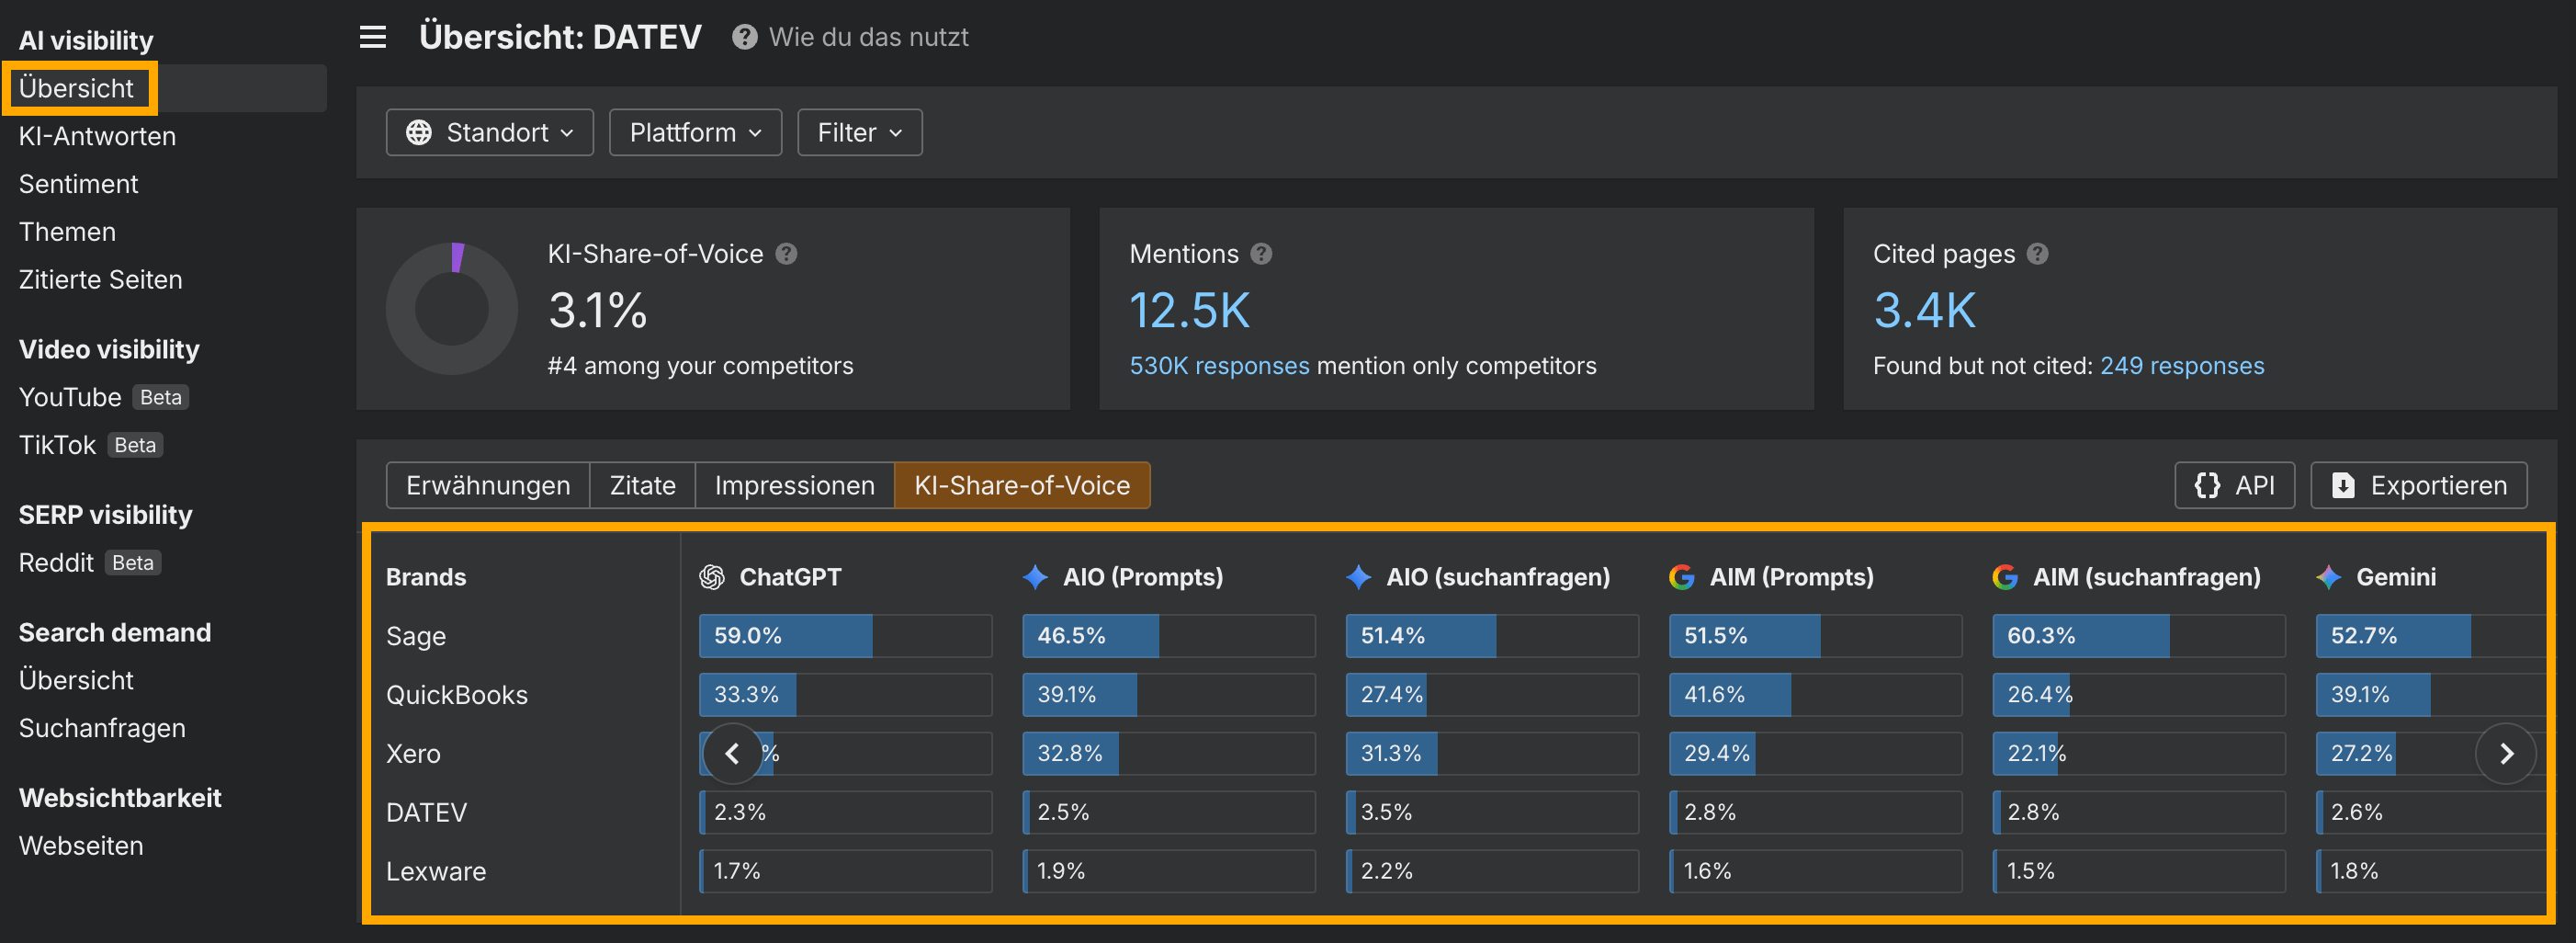Viewport: 2576px width, 943px height.
Task: Click Xero AIO (Prompts) bar 32.8%
Action: (1169, 754)
